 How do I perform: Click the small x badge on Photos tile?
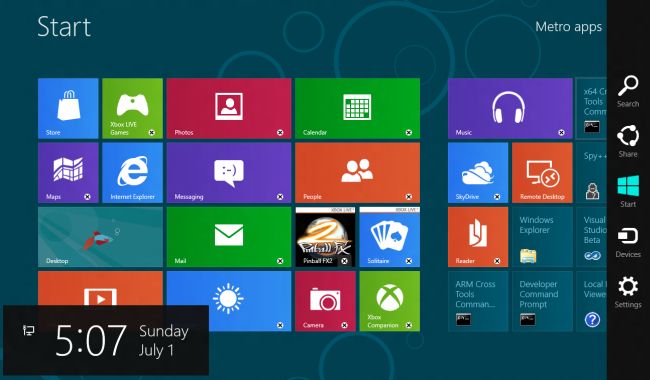[x=280, y=133]
